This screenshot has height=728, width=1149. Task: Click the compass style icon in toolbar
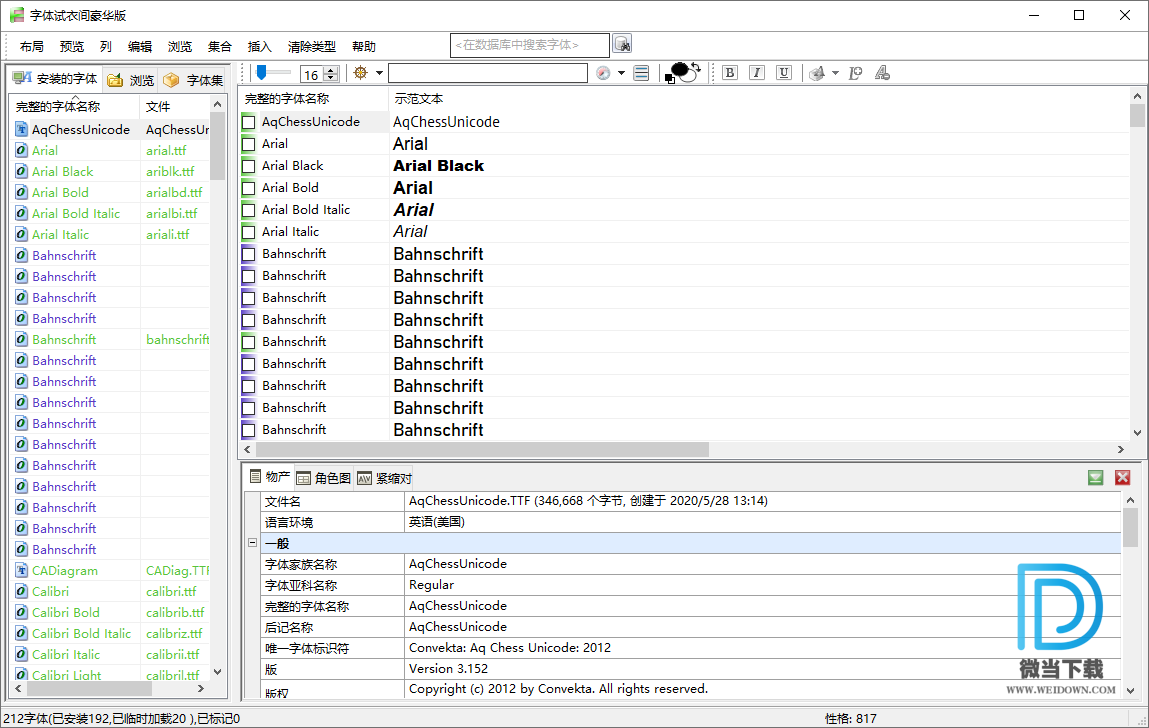pyautogui.click(x=603, y=73)
